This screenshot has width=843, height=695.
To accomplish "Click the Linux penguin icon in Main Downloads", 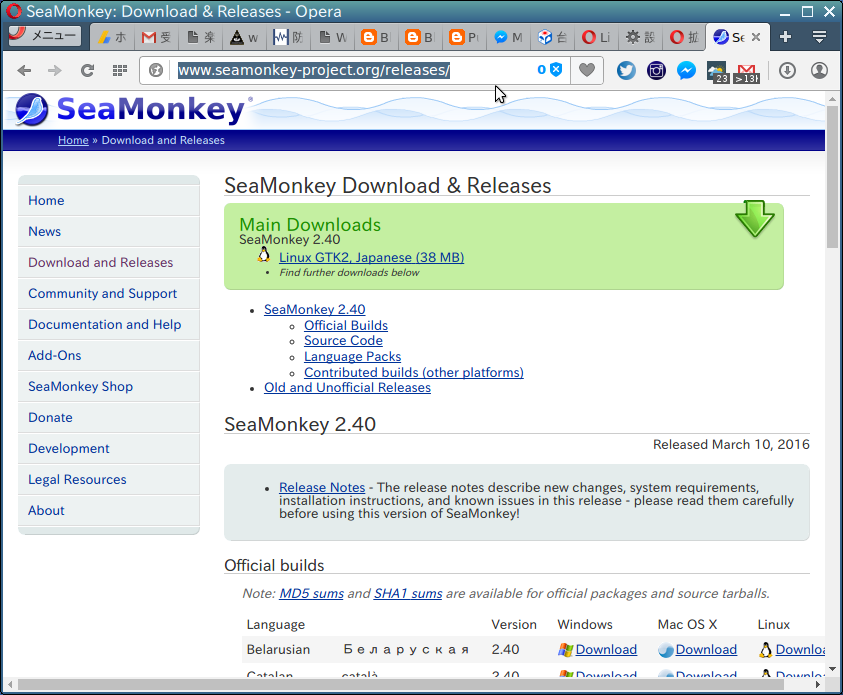I will point(263,255).
